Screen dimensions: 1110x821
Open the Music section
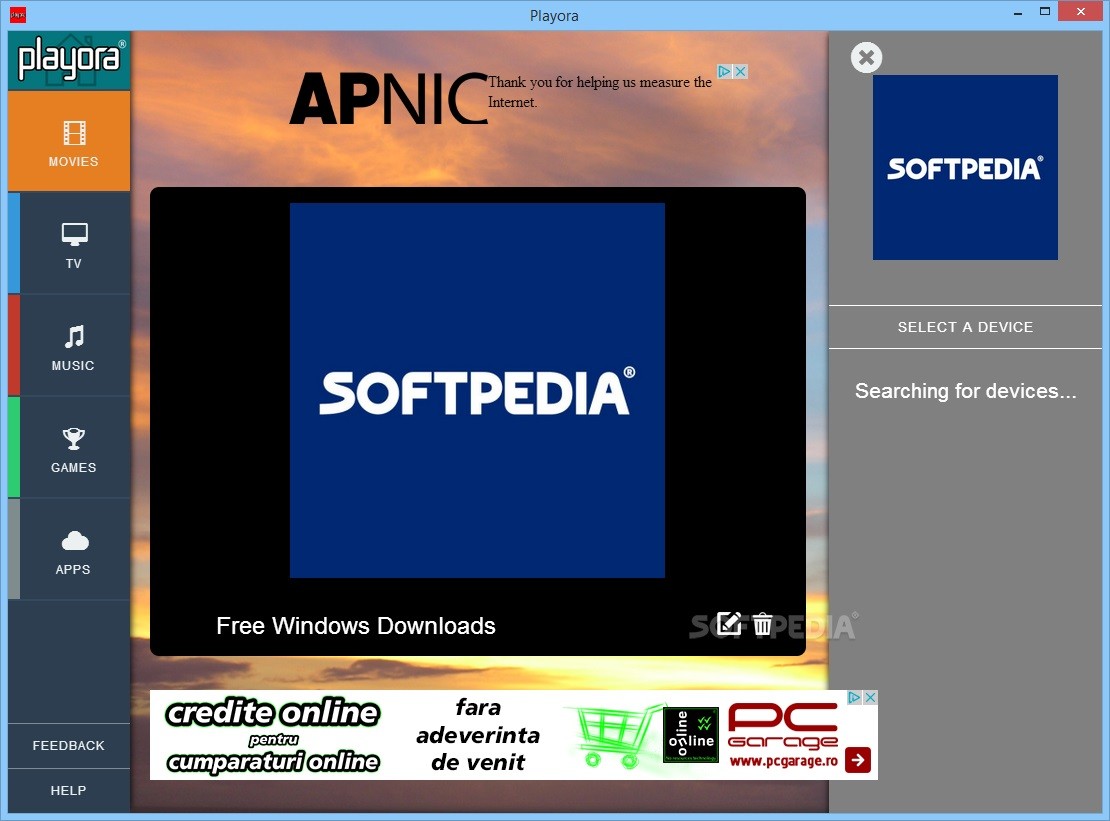click(x=69, y=345)
